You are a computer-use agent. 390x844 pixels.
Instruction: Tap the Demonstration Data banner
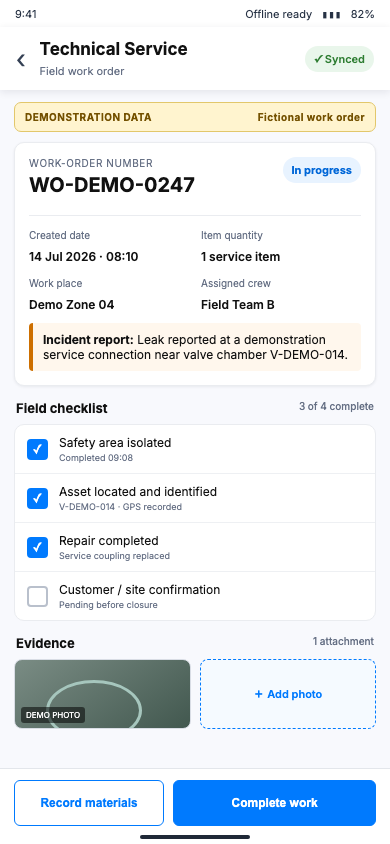coord(195,117)
